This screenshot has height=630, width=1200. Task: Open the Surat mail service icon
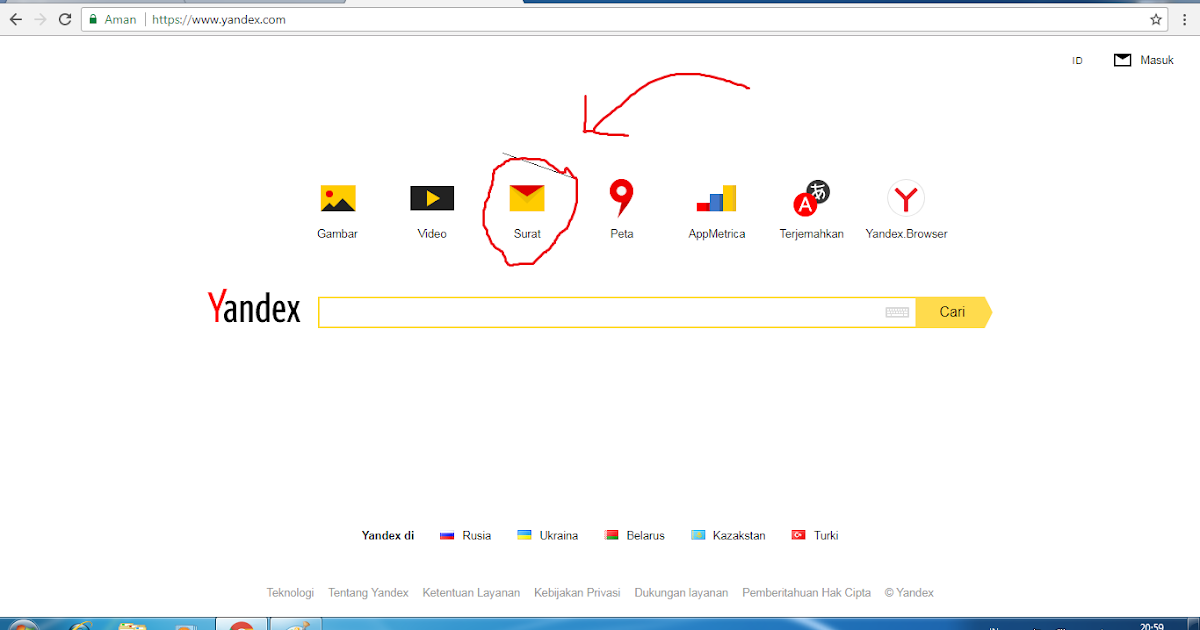528,198
